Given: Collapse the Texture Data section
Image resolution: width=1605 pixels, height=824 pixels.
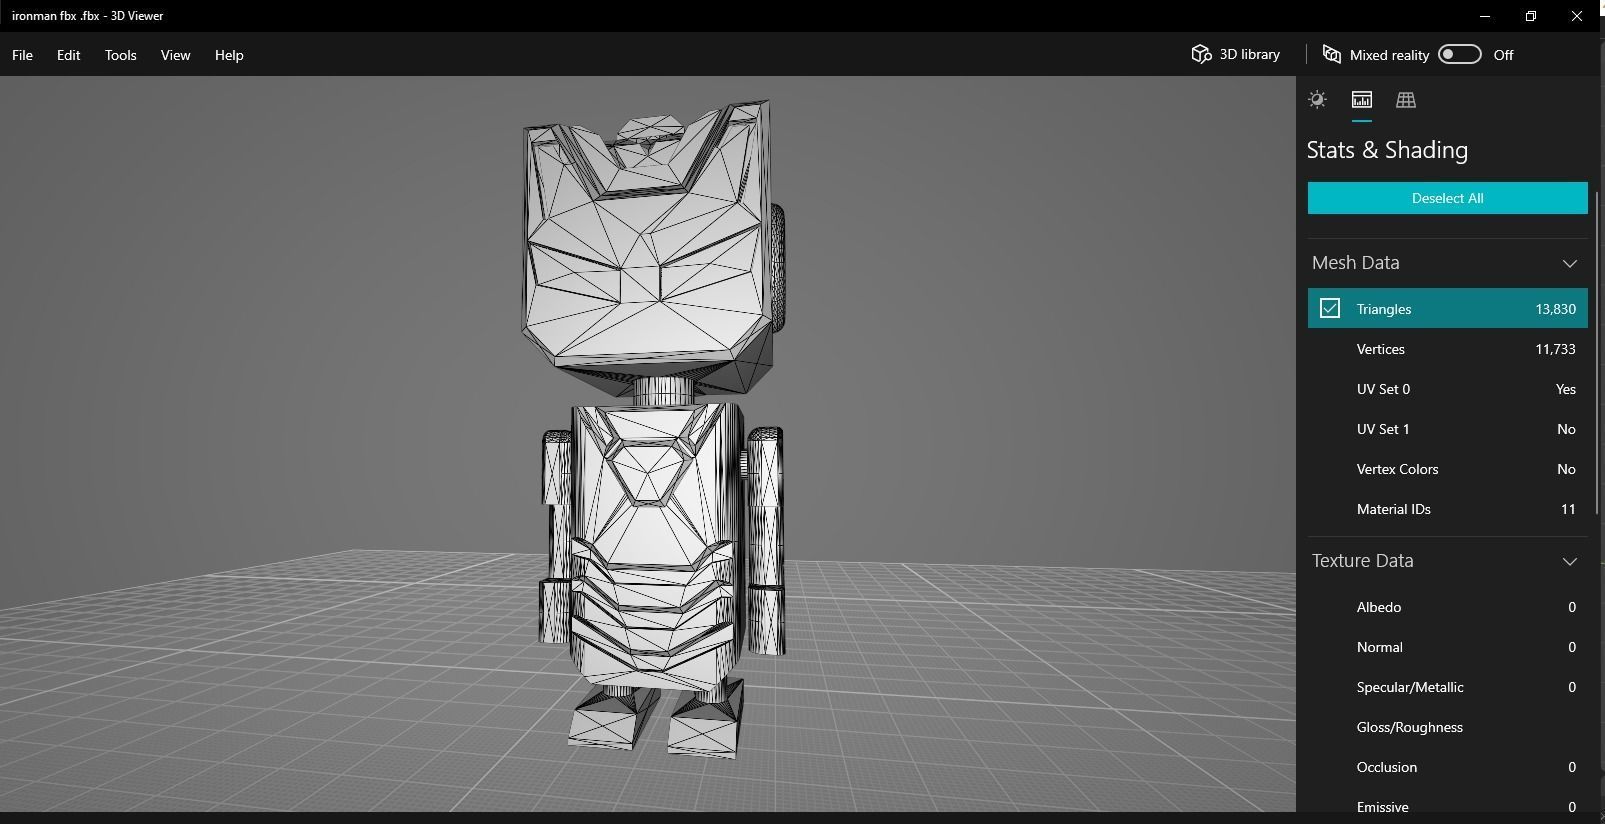Looking at the screenshot, I should point(1569,561).
